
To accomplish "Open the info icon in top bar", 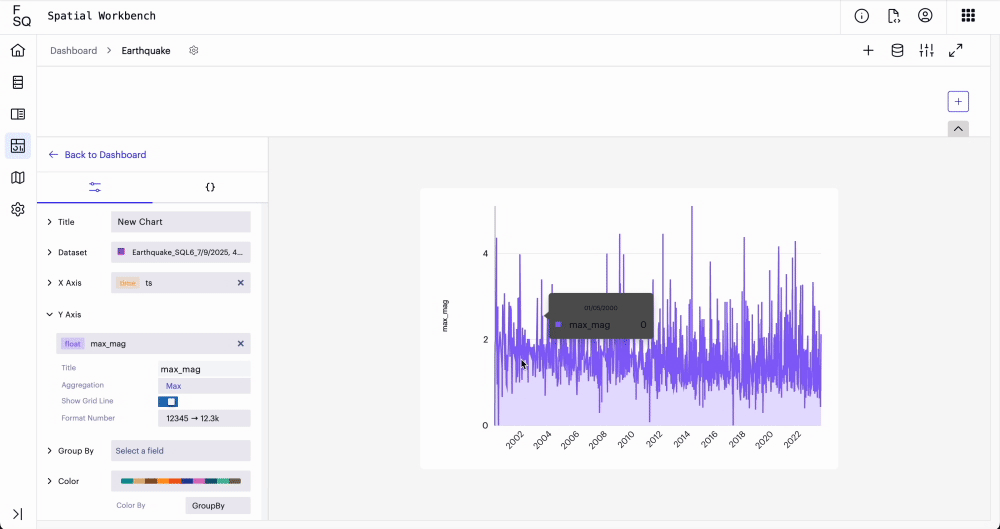I will click(862, 17).
